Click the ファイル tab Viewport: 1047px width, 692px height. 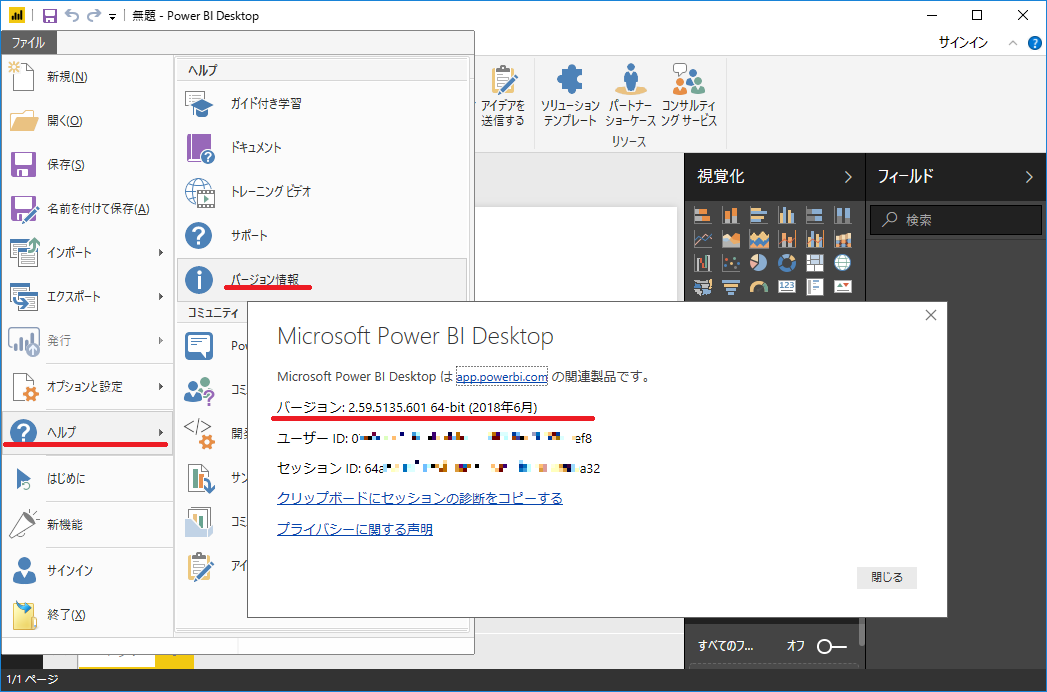29,43
